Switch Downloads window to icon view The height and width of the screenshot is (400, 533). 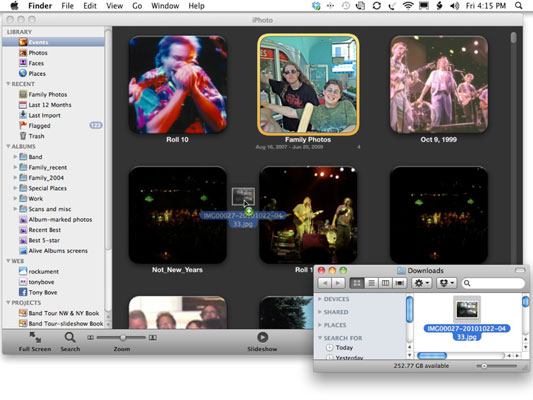[357, 283]
